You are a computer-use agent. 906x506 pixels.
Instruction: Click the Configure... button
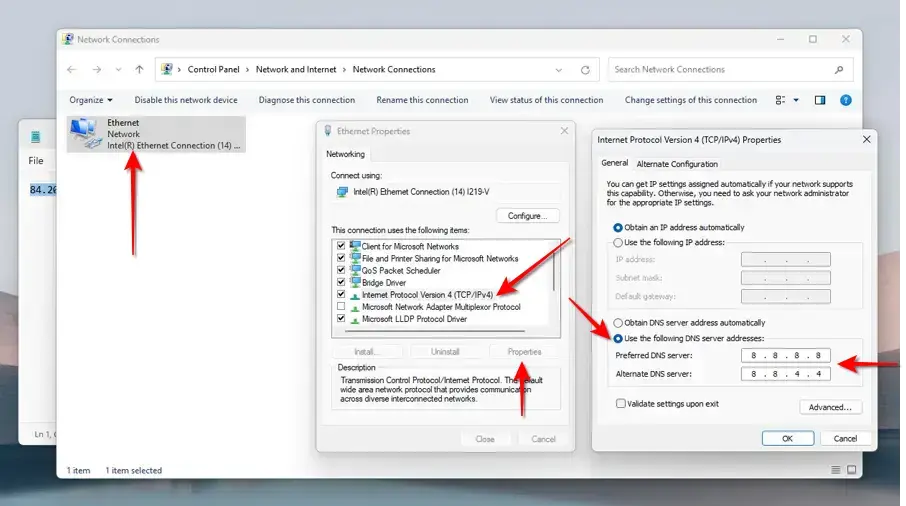click(528, 215)
